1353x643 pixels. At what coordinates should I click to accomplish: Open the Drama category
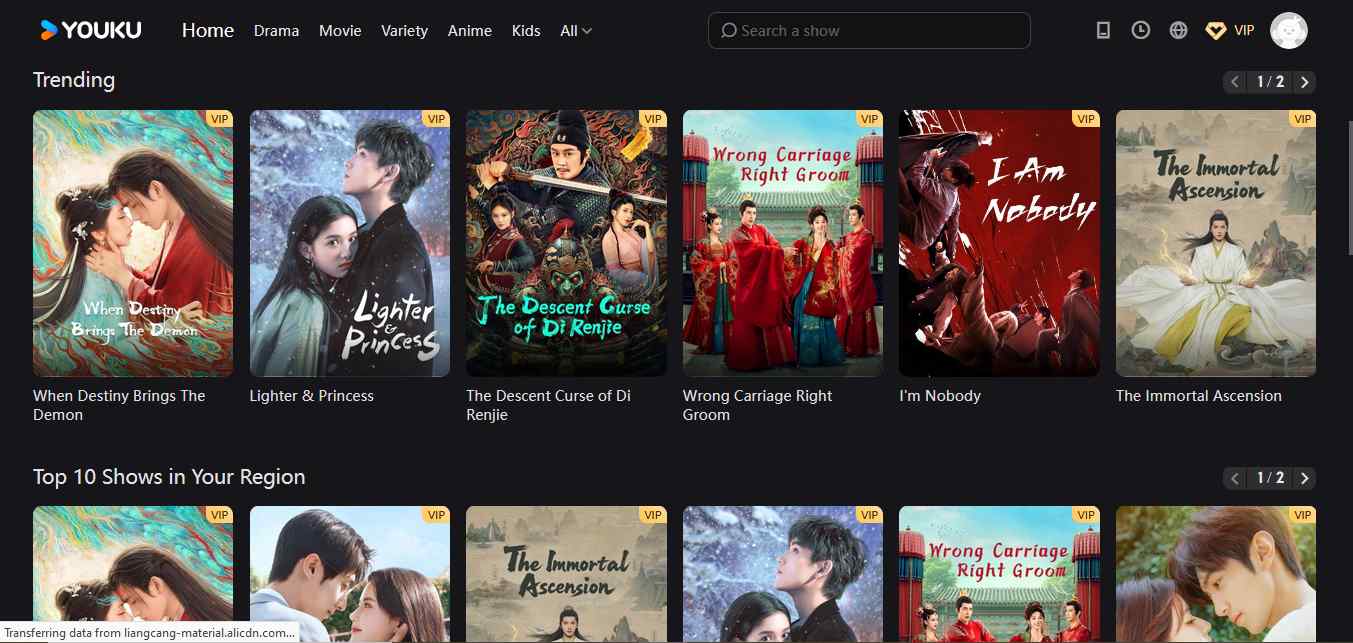pyautogui.click(x=276, y=31)
